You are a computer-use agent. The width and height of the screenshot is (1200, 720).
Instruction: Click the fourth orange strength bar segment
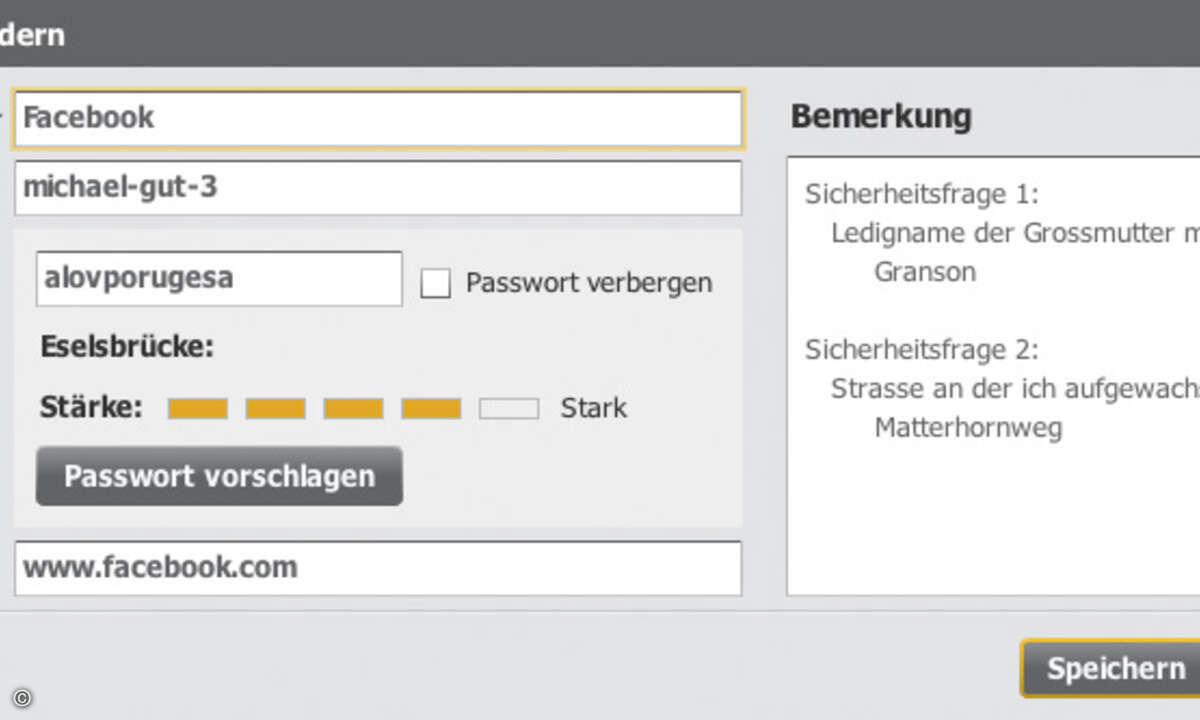coord(431,408)
